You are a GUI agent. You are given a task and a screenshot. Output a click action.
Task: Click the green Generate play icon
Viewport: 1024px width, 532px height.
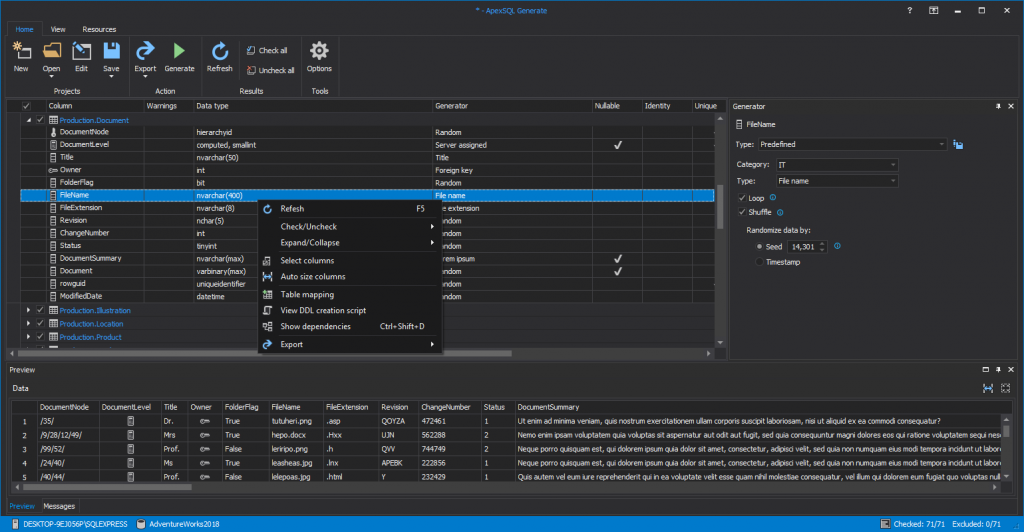pos(179,51)
